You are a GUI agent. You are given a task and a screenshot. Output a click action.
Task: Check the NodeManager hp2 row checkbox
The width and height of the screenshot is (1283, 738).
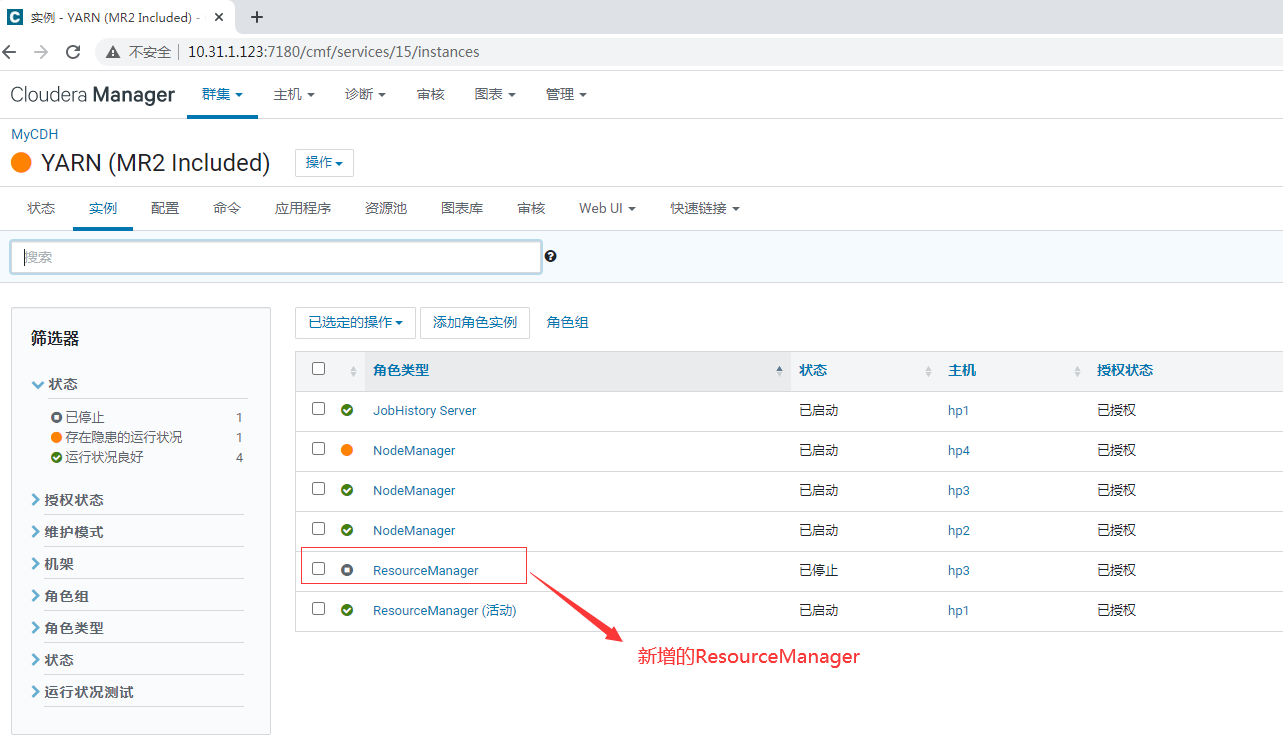[318, 528]
